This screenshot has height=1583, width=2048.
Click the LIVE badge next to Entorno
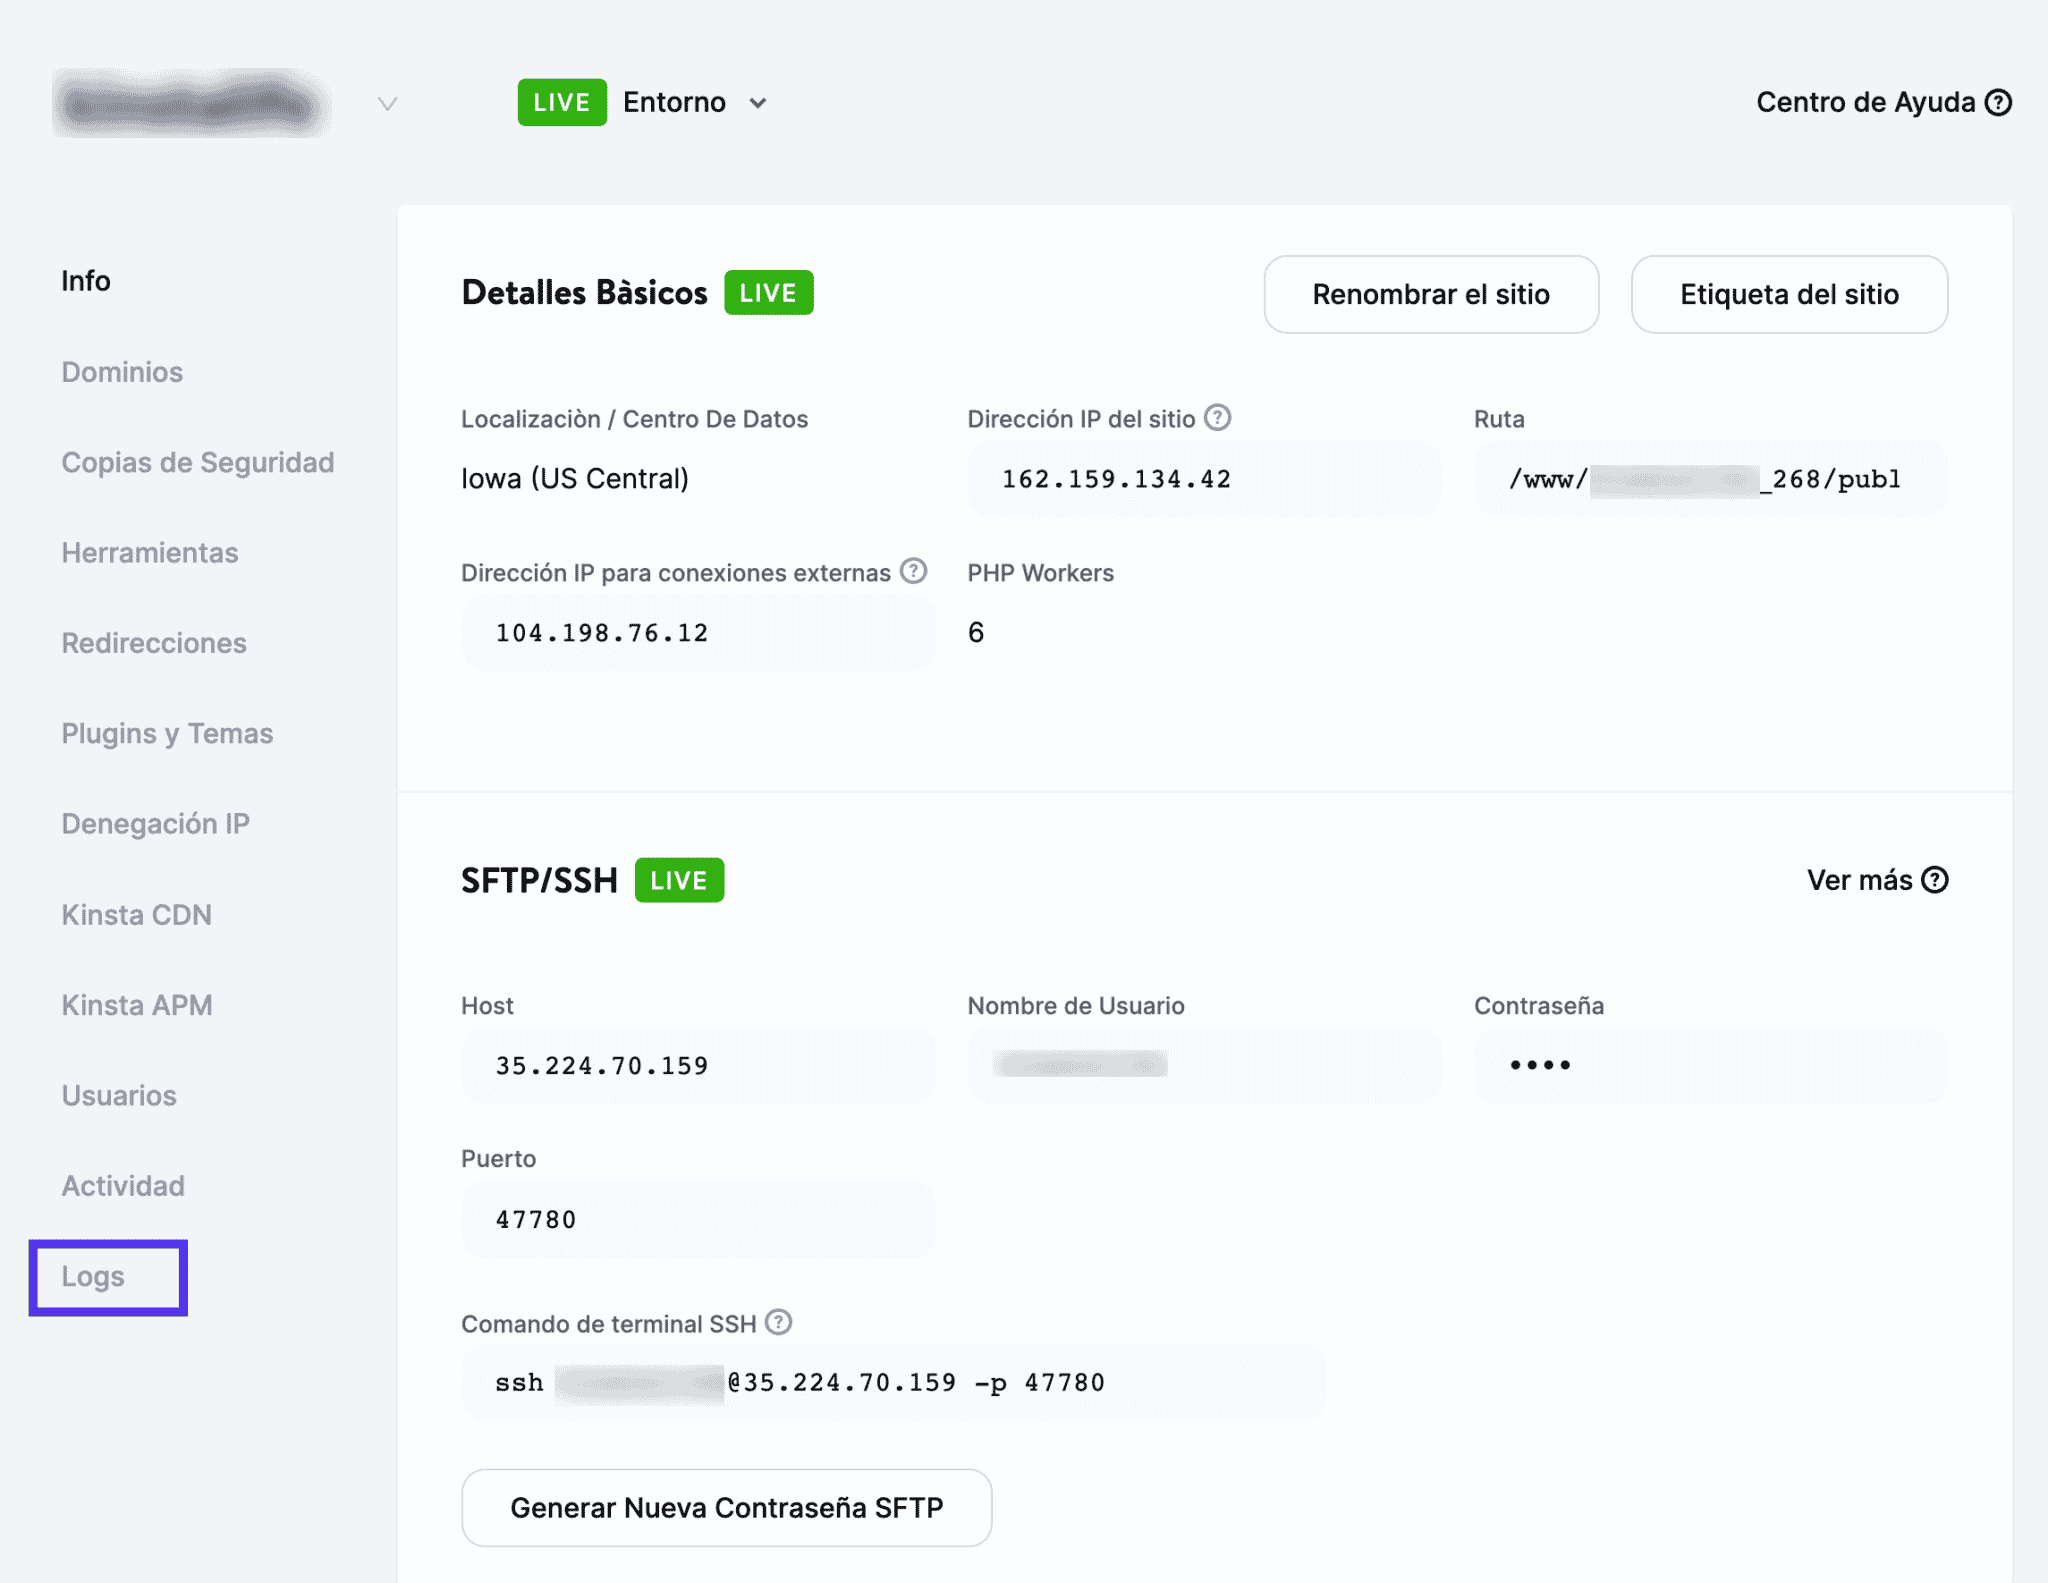(562, 103)
